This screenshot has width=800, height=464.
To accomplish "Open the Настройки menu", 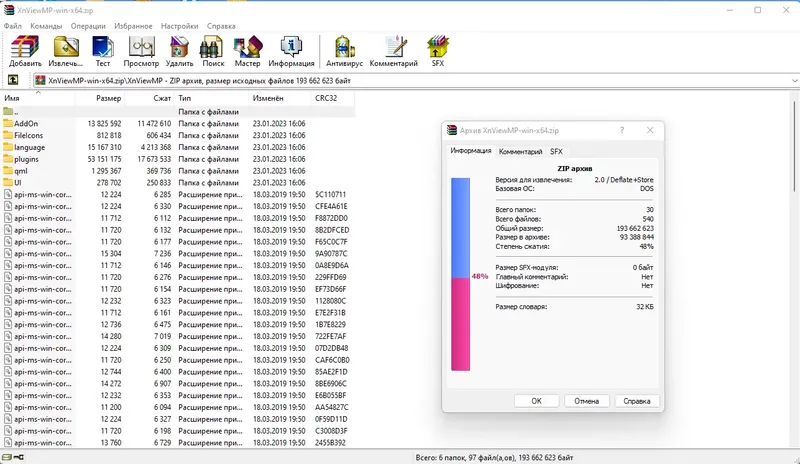I will pos(179,26).
